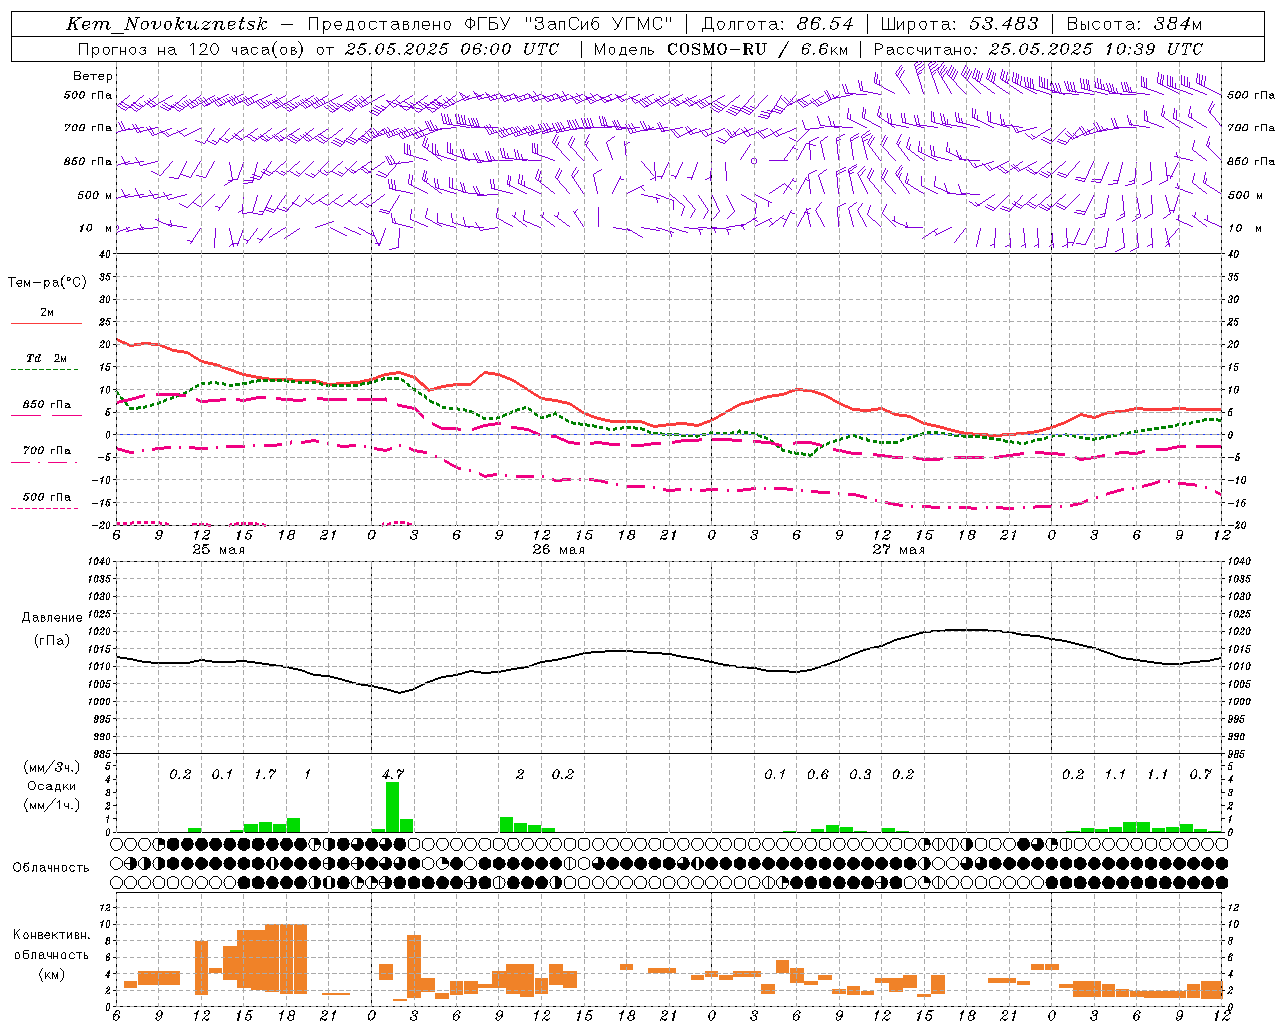Click the provider text ФГБУ "ЗапСиб УГМС"

click(x=569, y=24)
